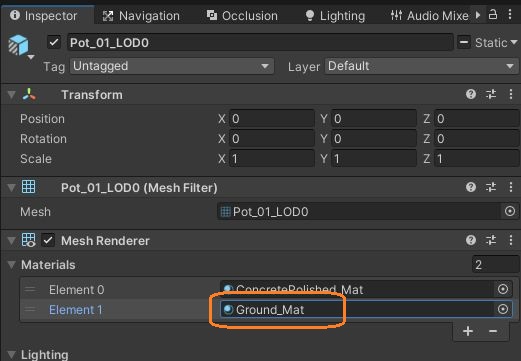Screen dimensions: 521x361
Task: Open the Tag dropdown showing Untagged
Action: [172, 66]
